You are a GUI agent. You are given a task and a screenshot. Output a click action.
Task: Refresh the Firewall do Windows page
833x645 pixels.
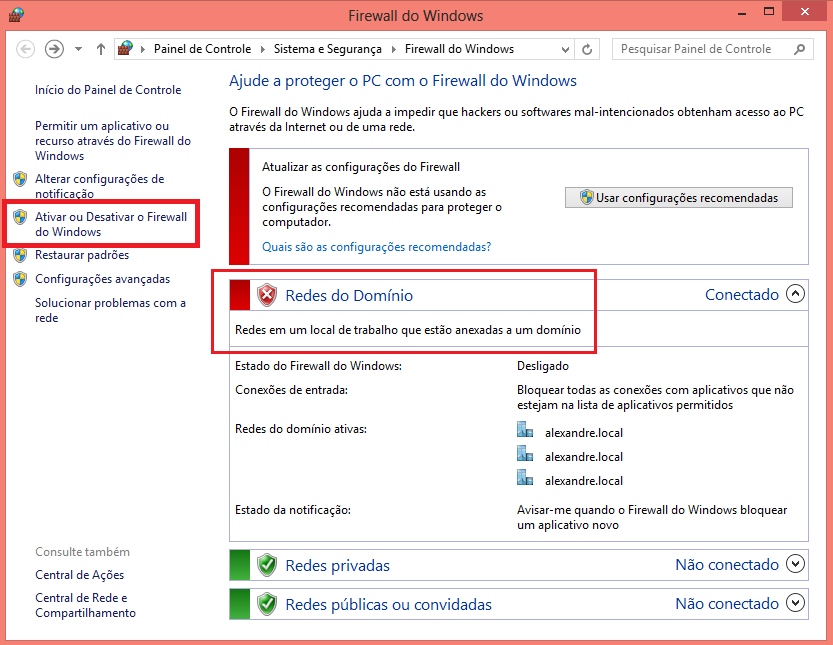tap(587, 49)
